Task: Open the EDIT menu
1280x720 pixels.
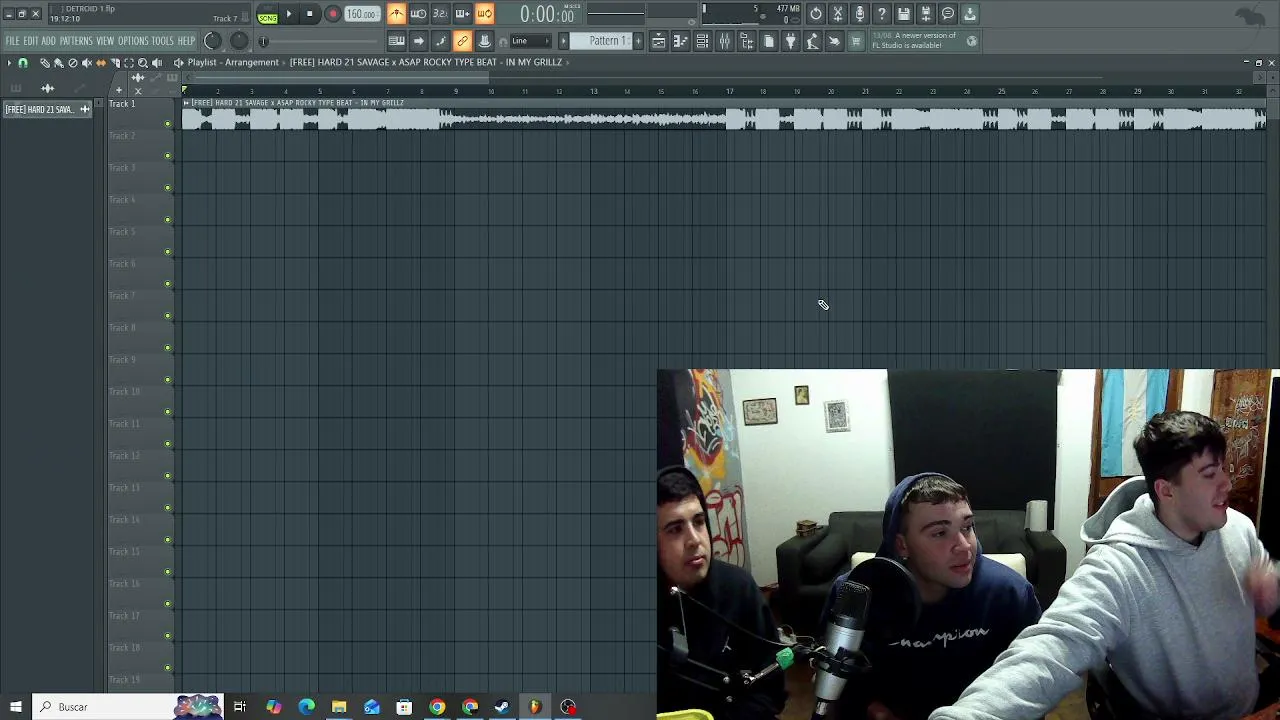Action: (x=31, y=41)
